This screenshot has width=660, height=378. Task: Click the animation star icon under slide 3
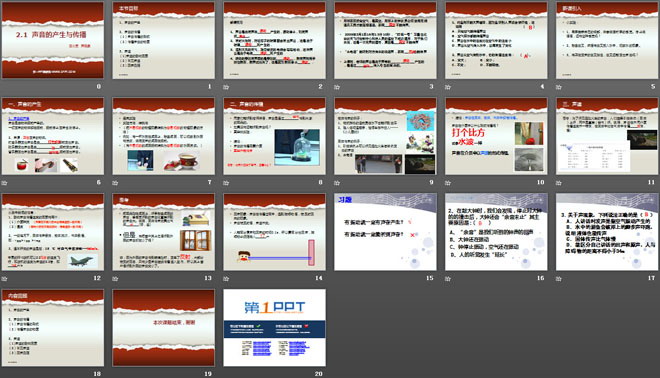click(x=337, y=87)
